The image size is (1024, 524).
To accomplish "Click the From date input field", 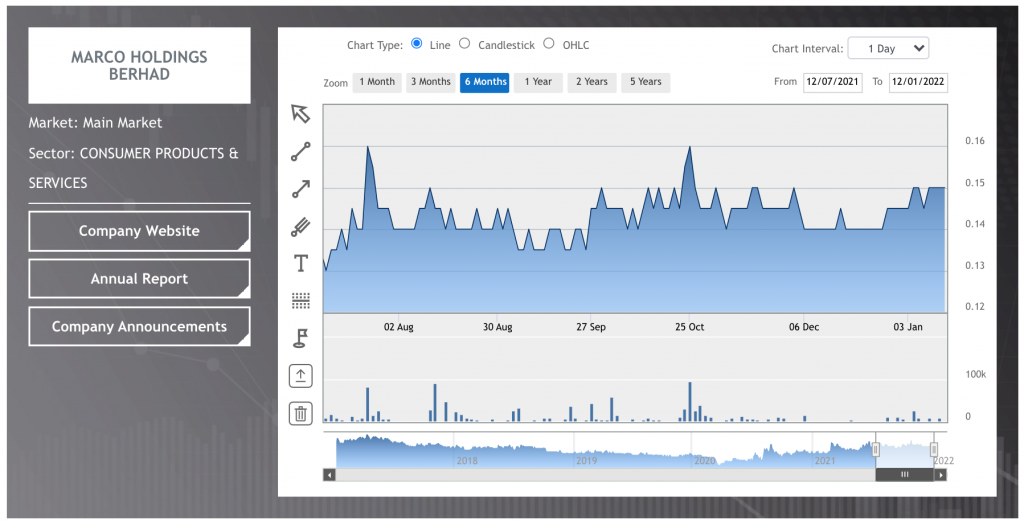I will coord(832,82).
